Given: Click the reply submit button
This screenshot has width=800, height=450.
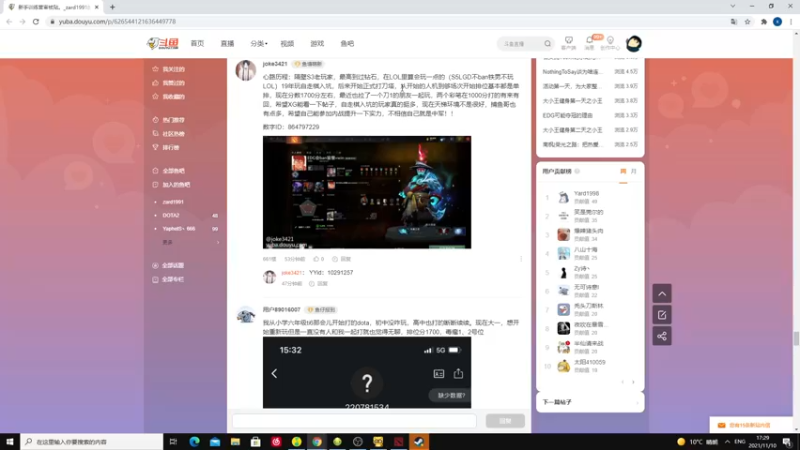Looking at the screenshot, I should click(505, 421).
